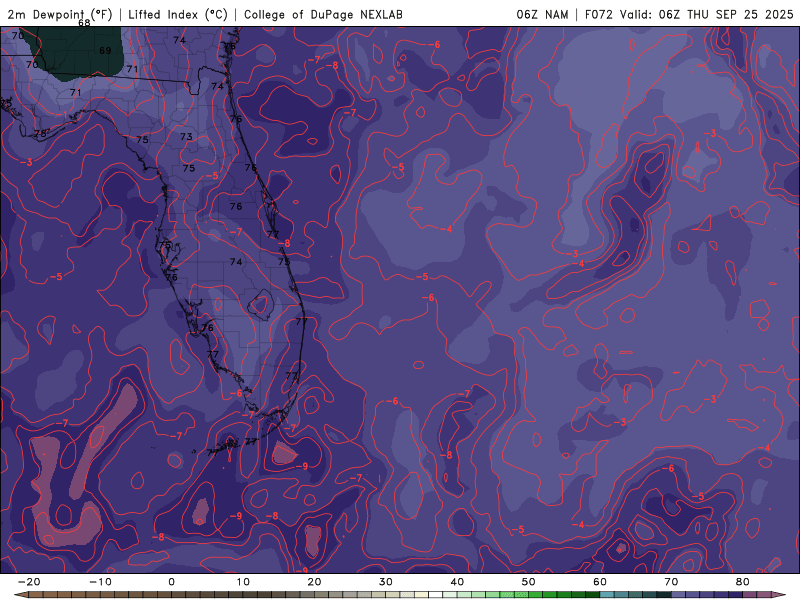Click the black 69 dewpoint value in the dark green area

pos(105,51)
